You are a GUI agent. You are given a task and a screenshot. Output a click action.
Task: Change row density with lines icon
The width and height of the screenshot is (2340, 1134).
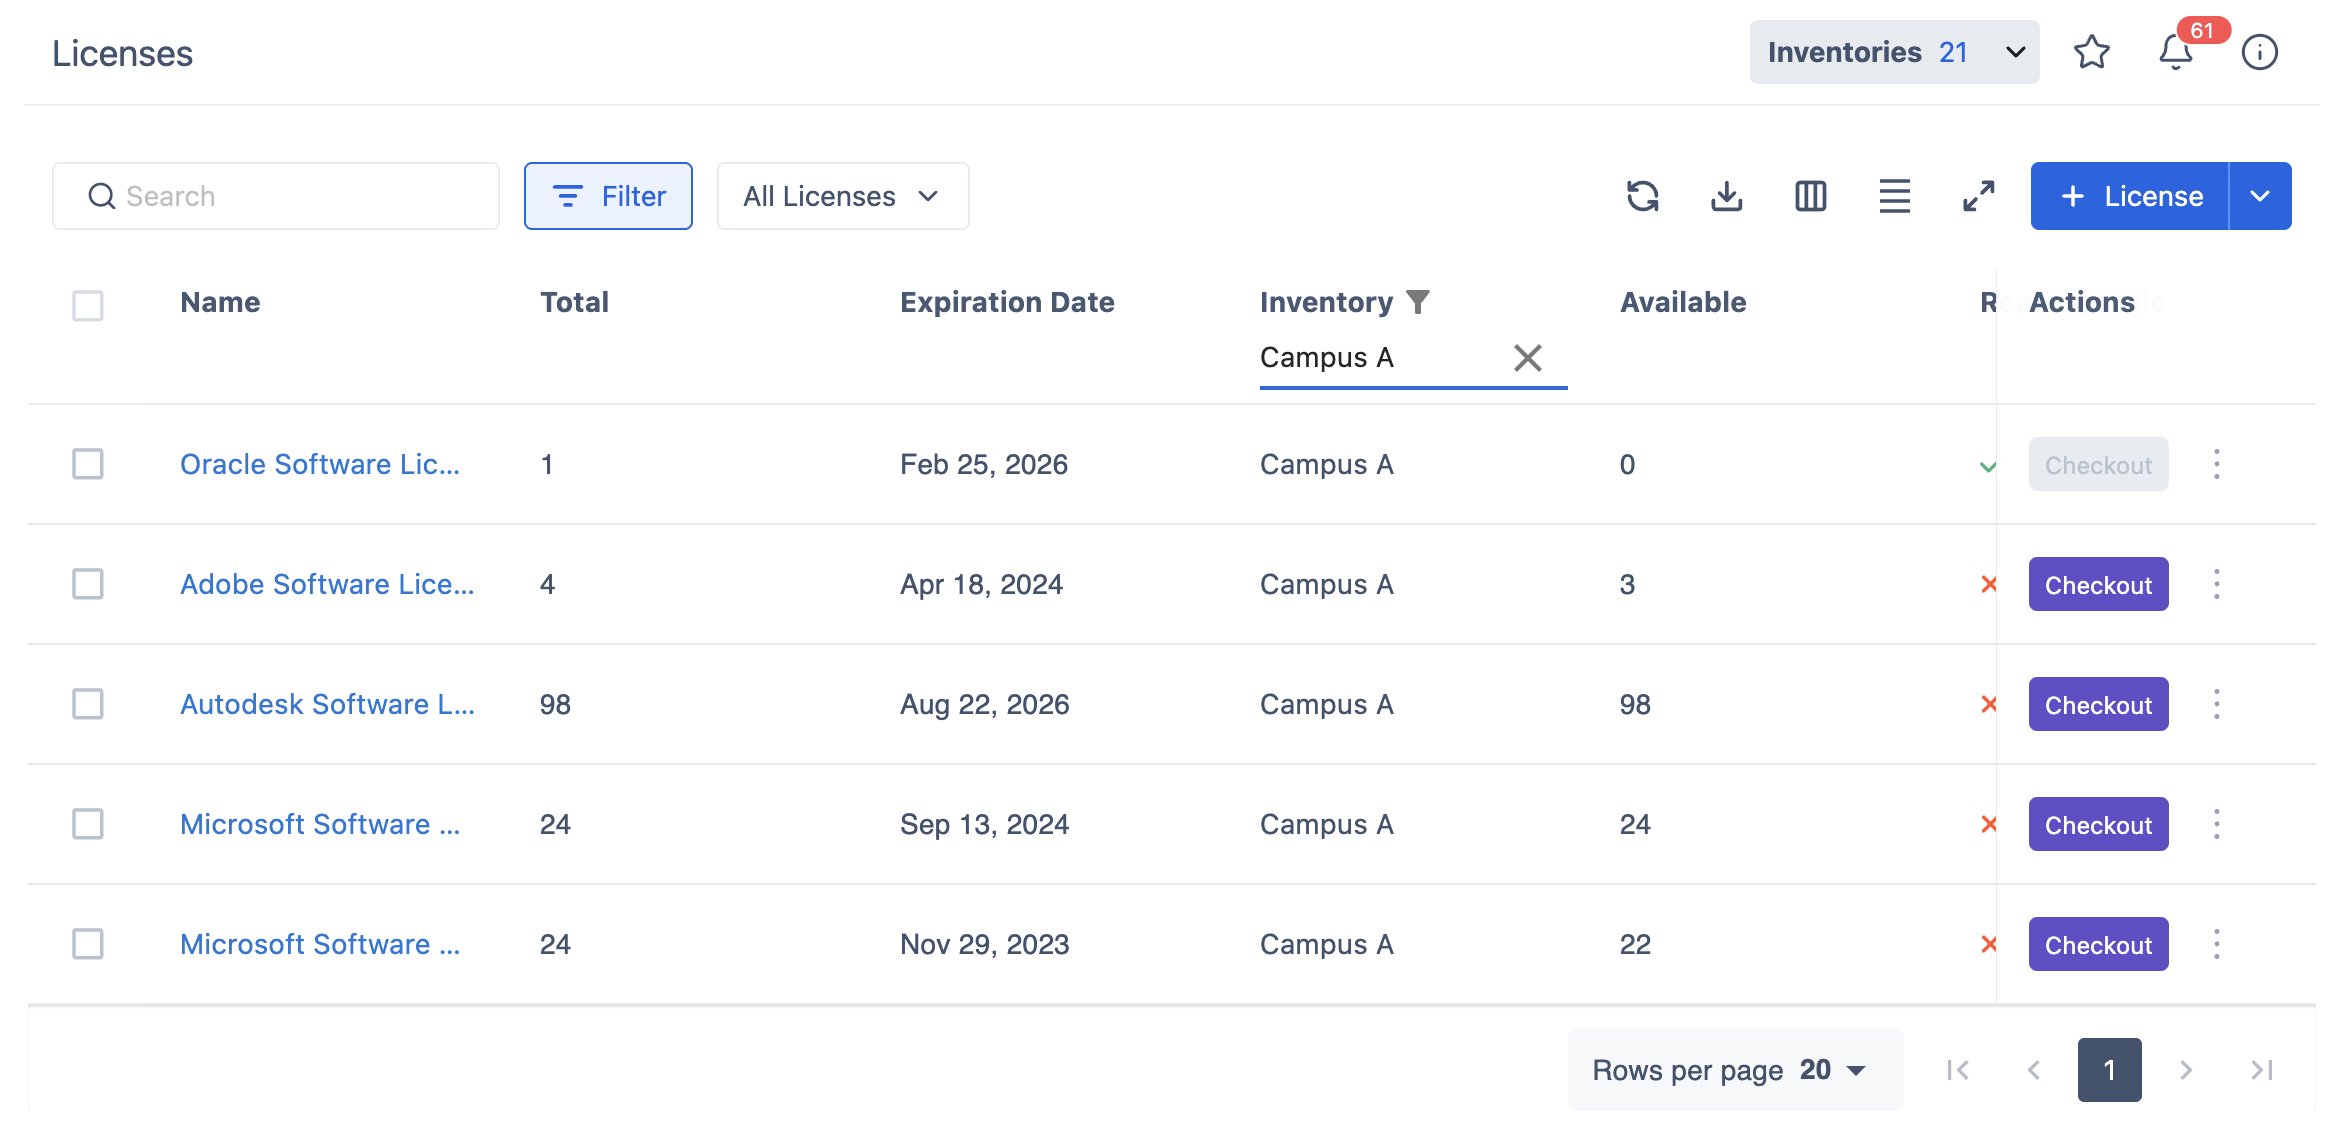[1894, 196]
